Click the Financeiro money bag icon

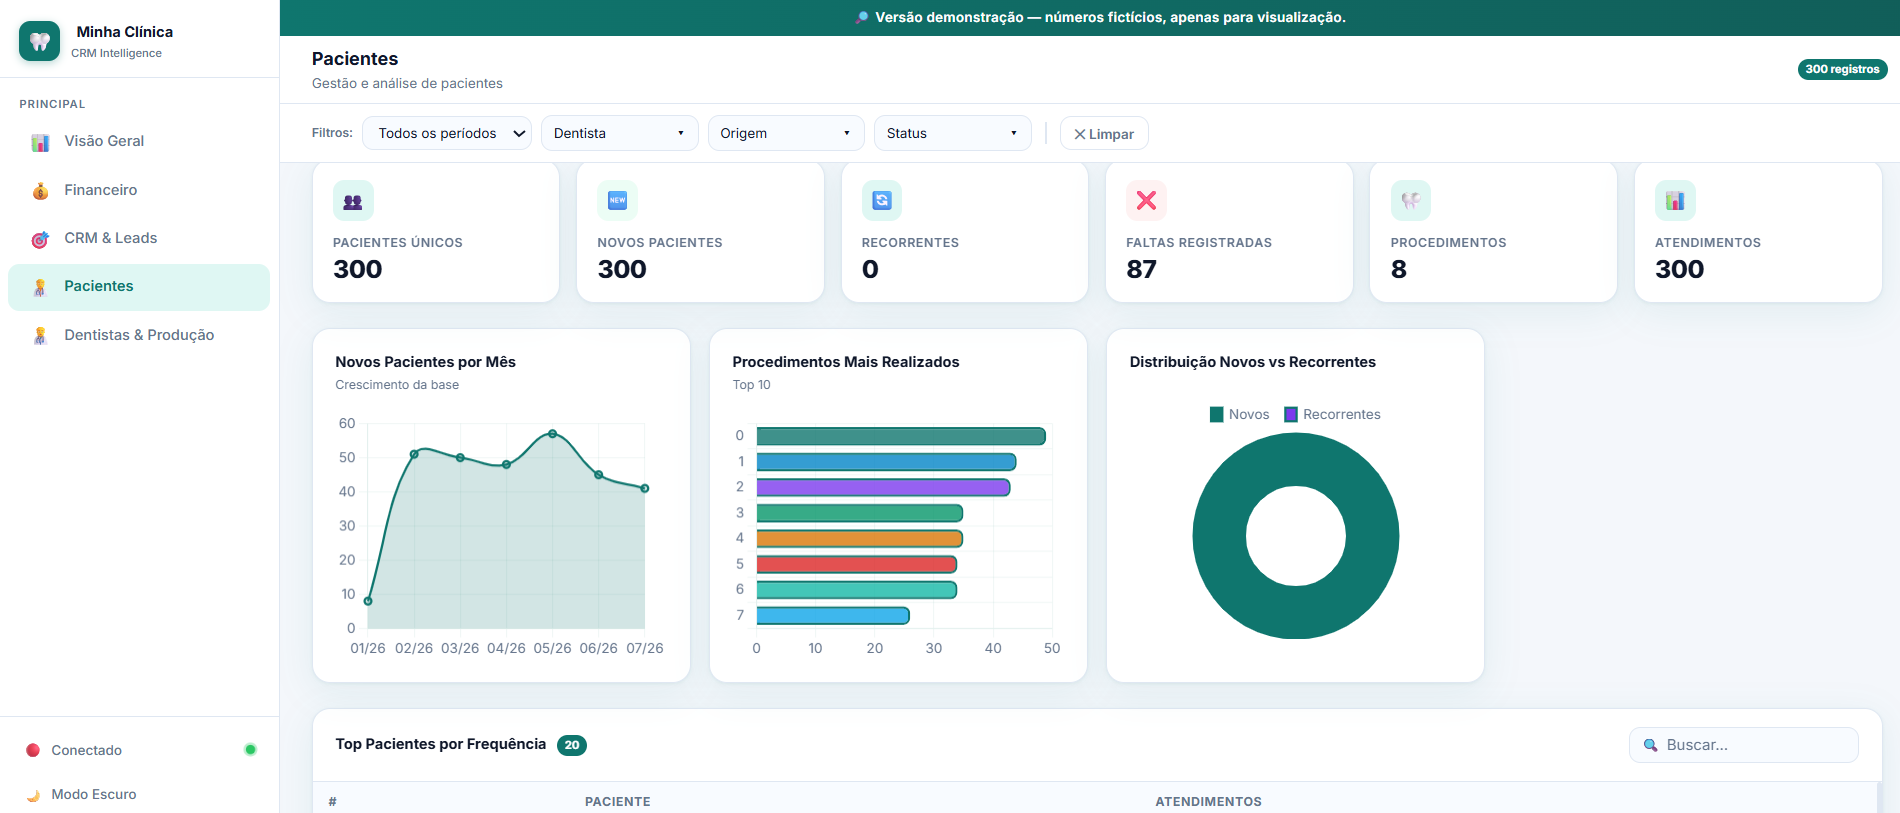pyautogui.click(x=40, y=190)
